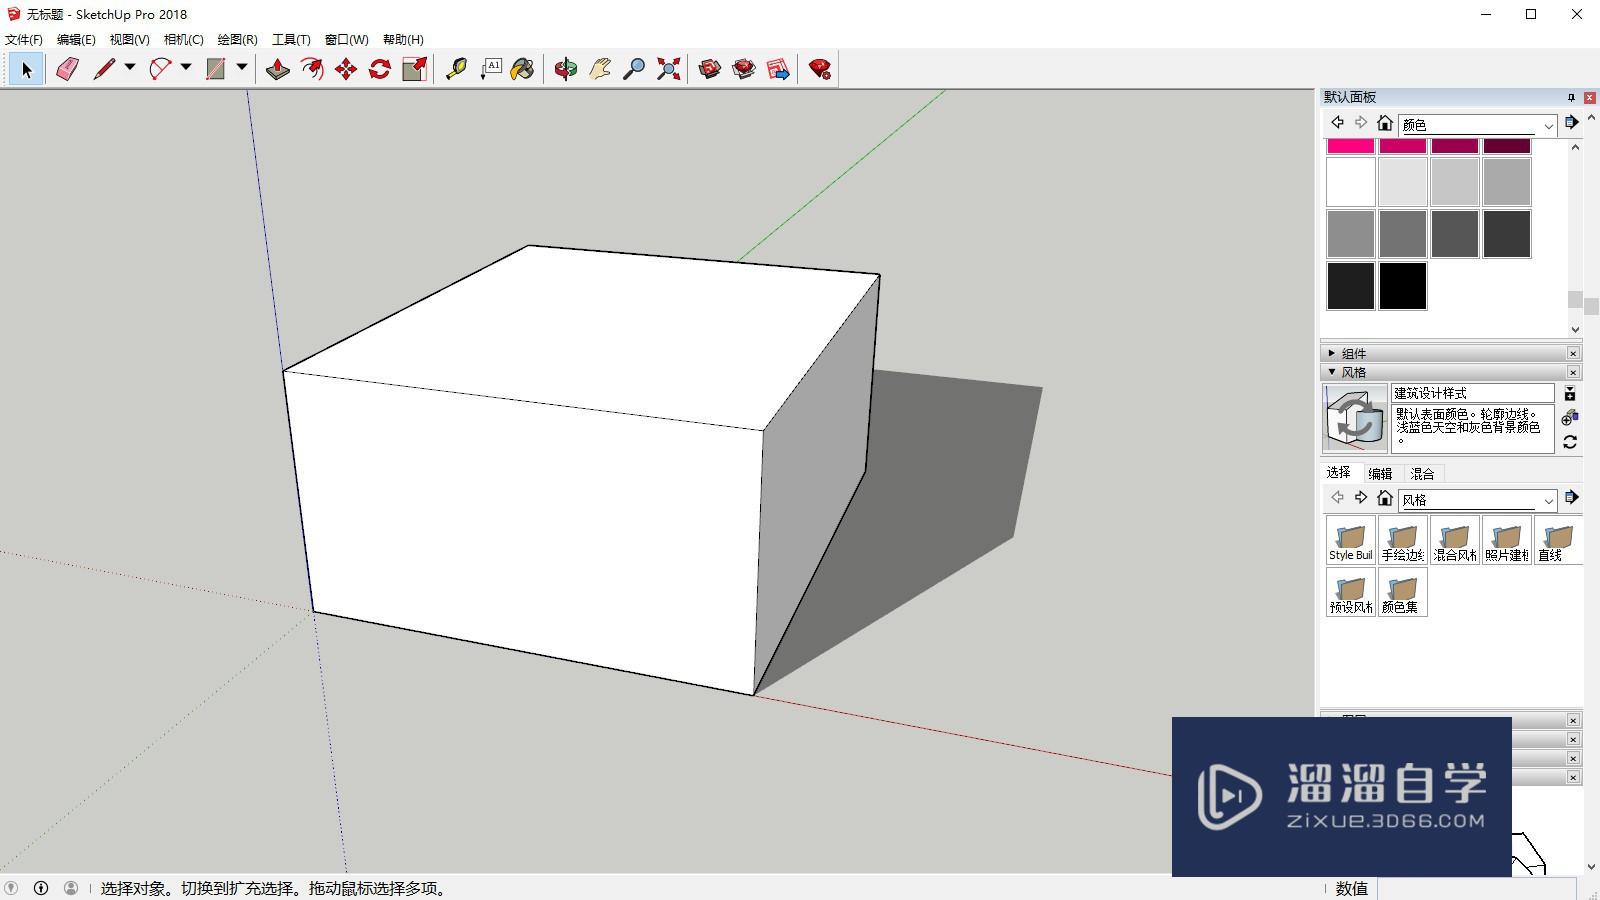Click update style with changes button

[1570, 442]
